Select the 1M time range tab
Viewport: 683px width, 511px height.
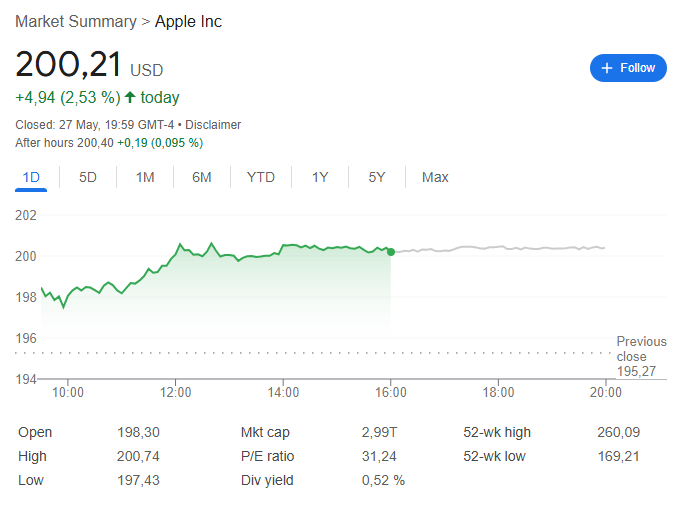145,177
